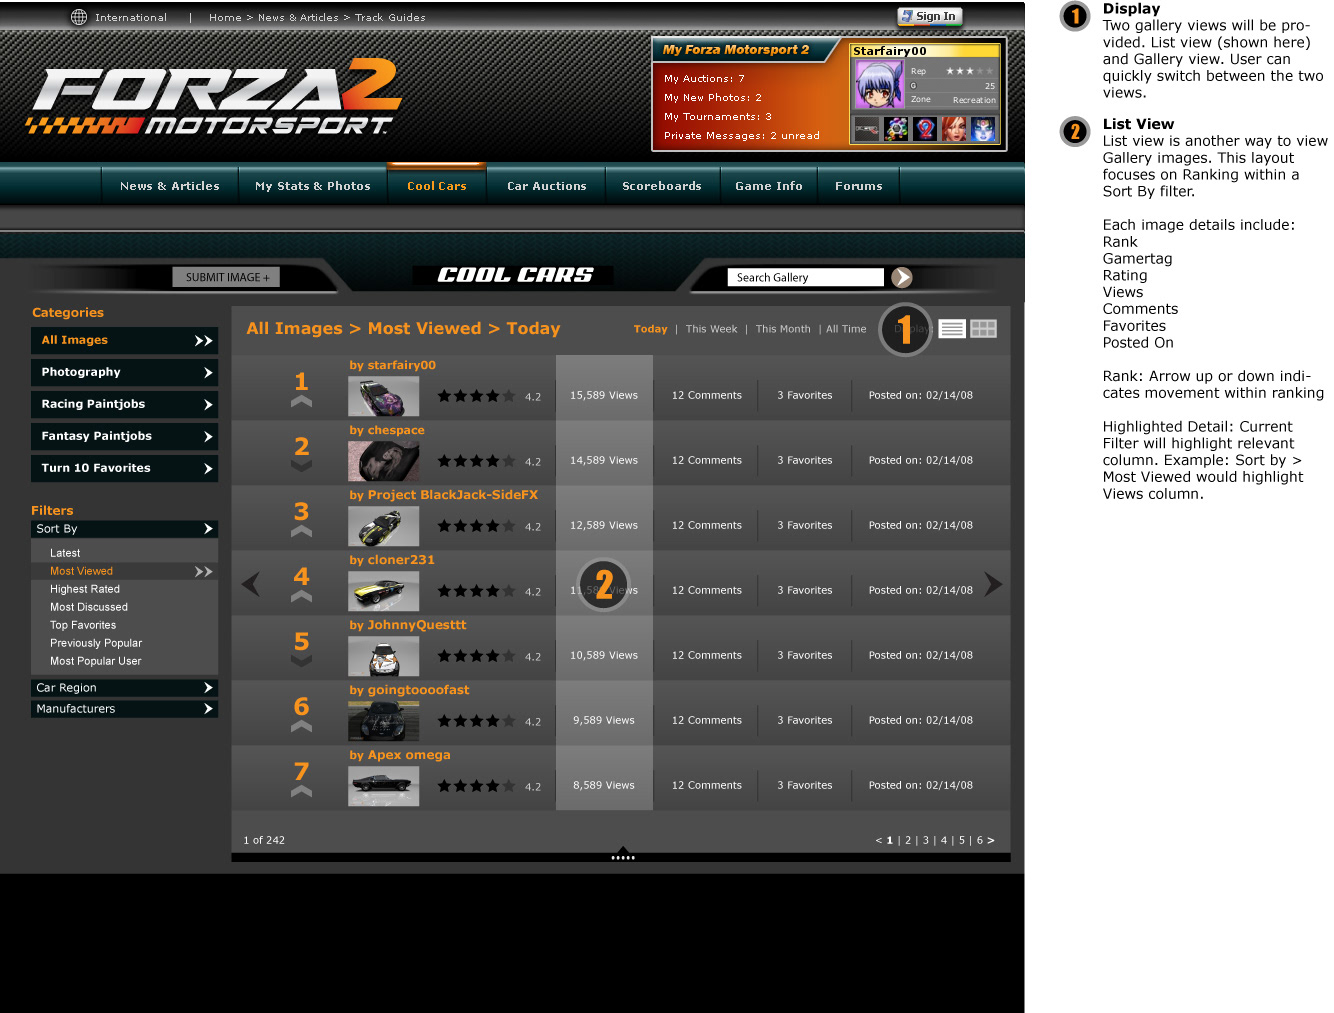Image resolution: width=1334 pixels, height=1013 pixels.
Task: Click first friend avatar in profile box
Action: click(866, 129)
